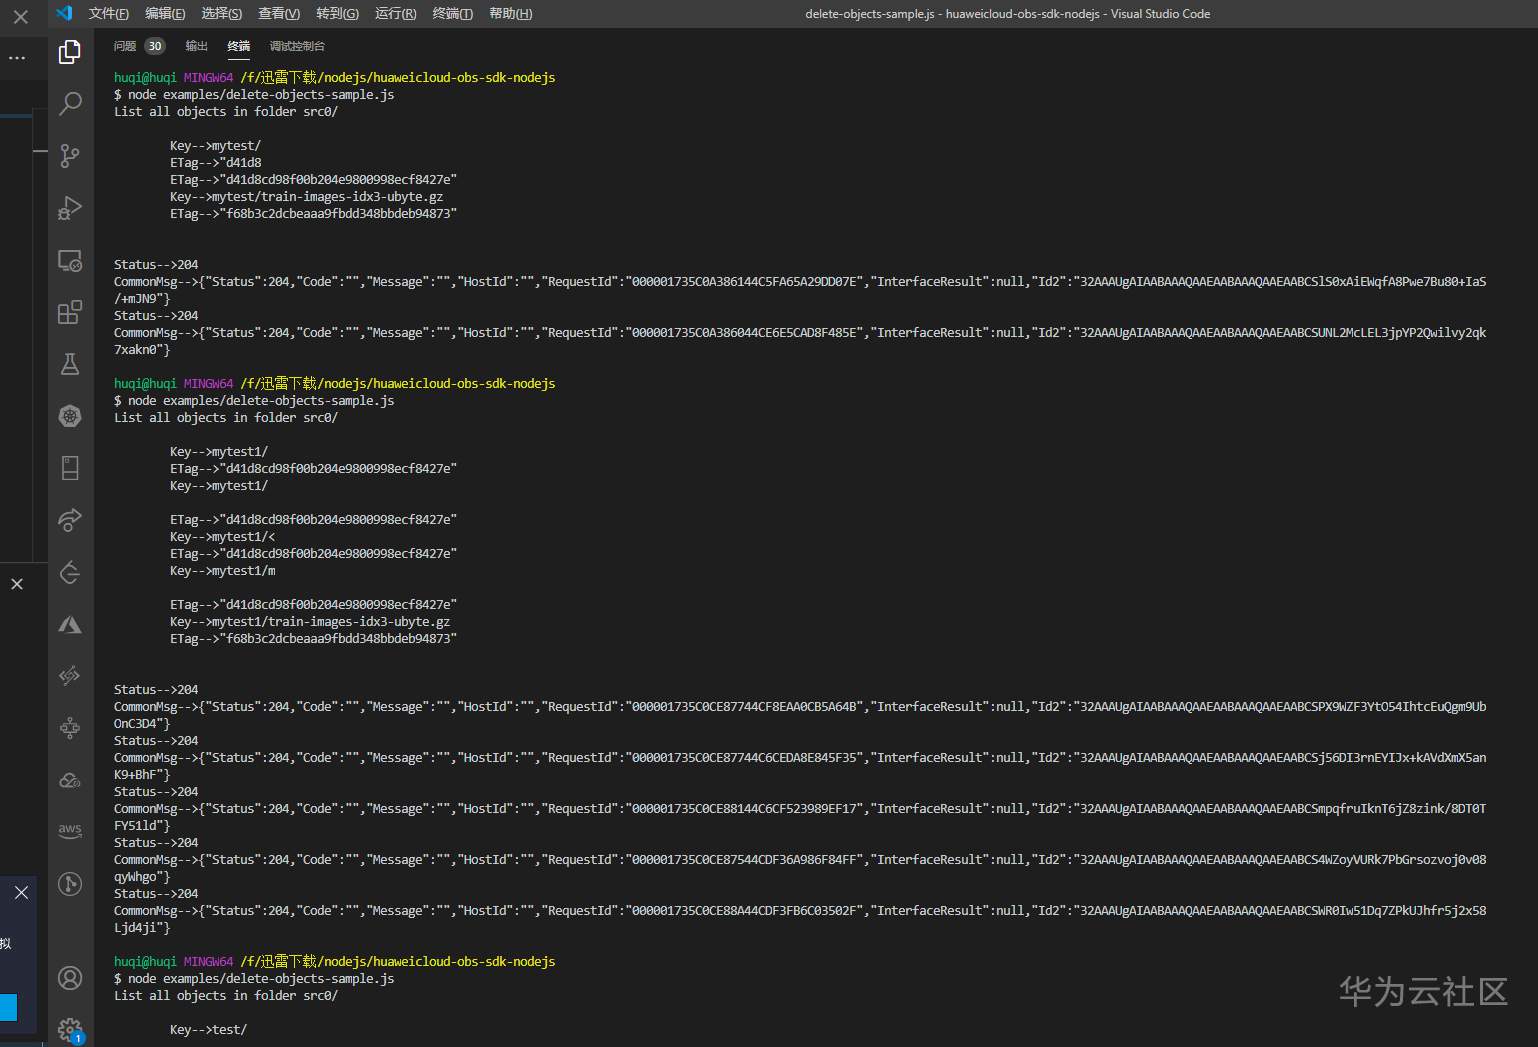Viewport: 1538px width, 1047px height.
Task: Open the Run and Debug view
Action: tap(70, 207)
